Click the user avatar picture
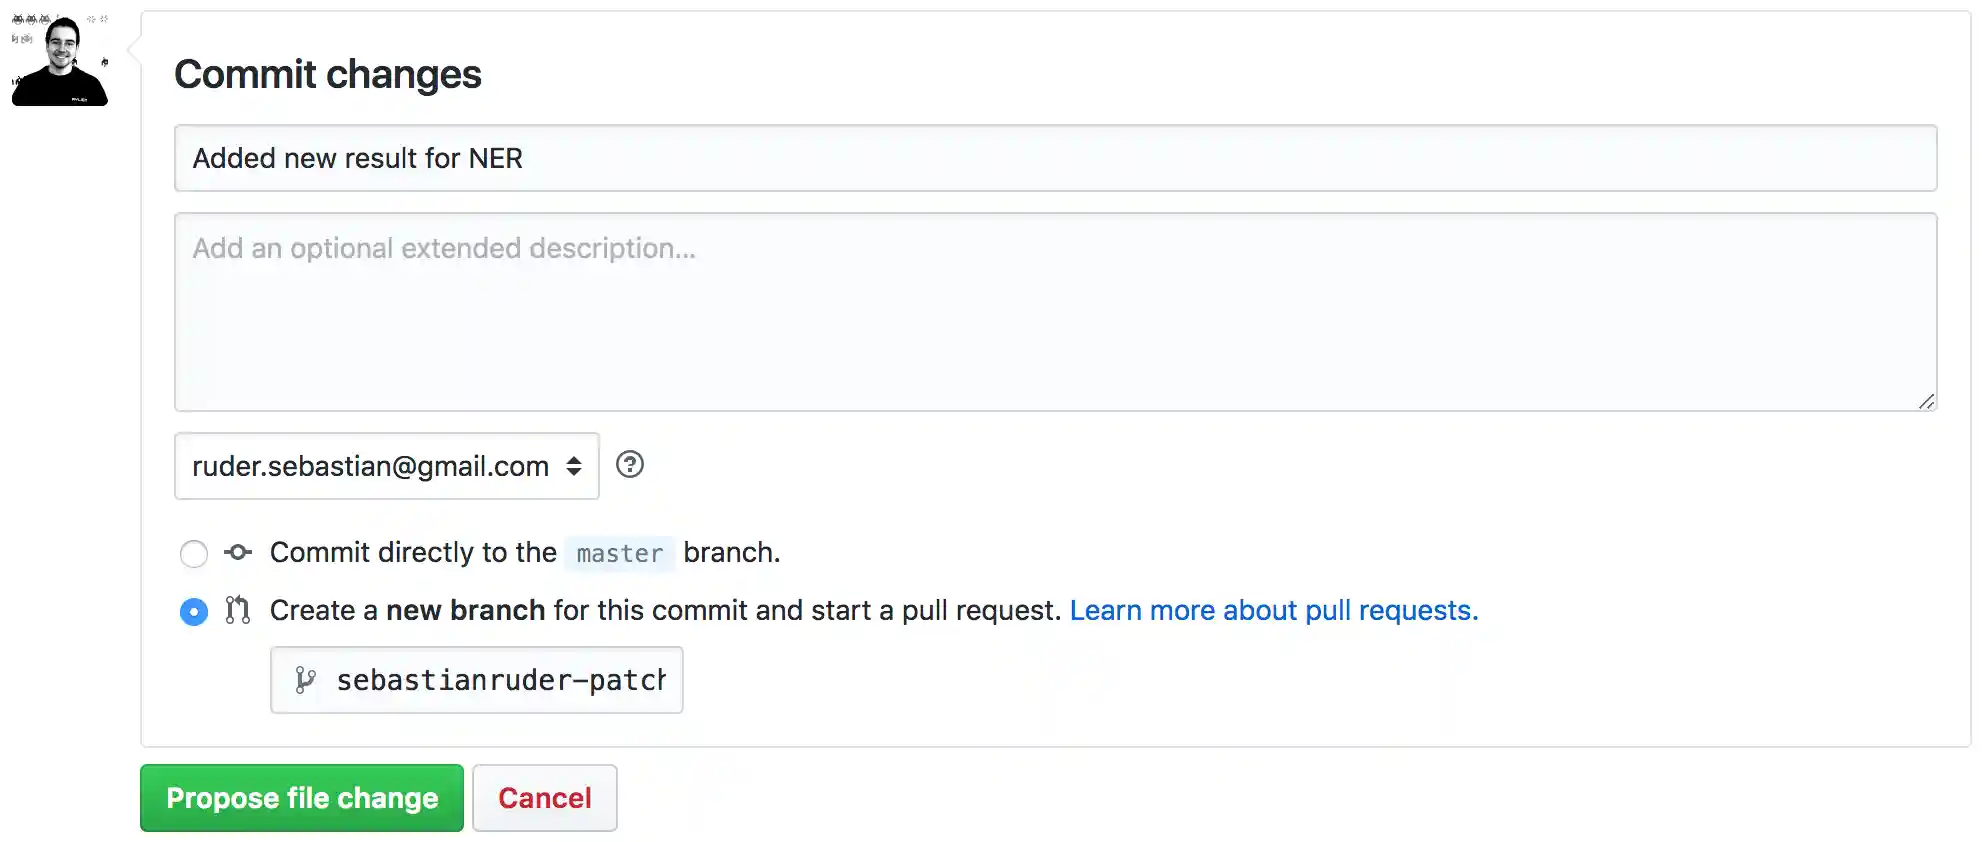1982x842 pixels. [x=61, y=61]
